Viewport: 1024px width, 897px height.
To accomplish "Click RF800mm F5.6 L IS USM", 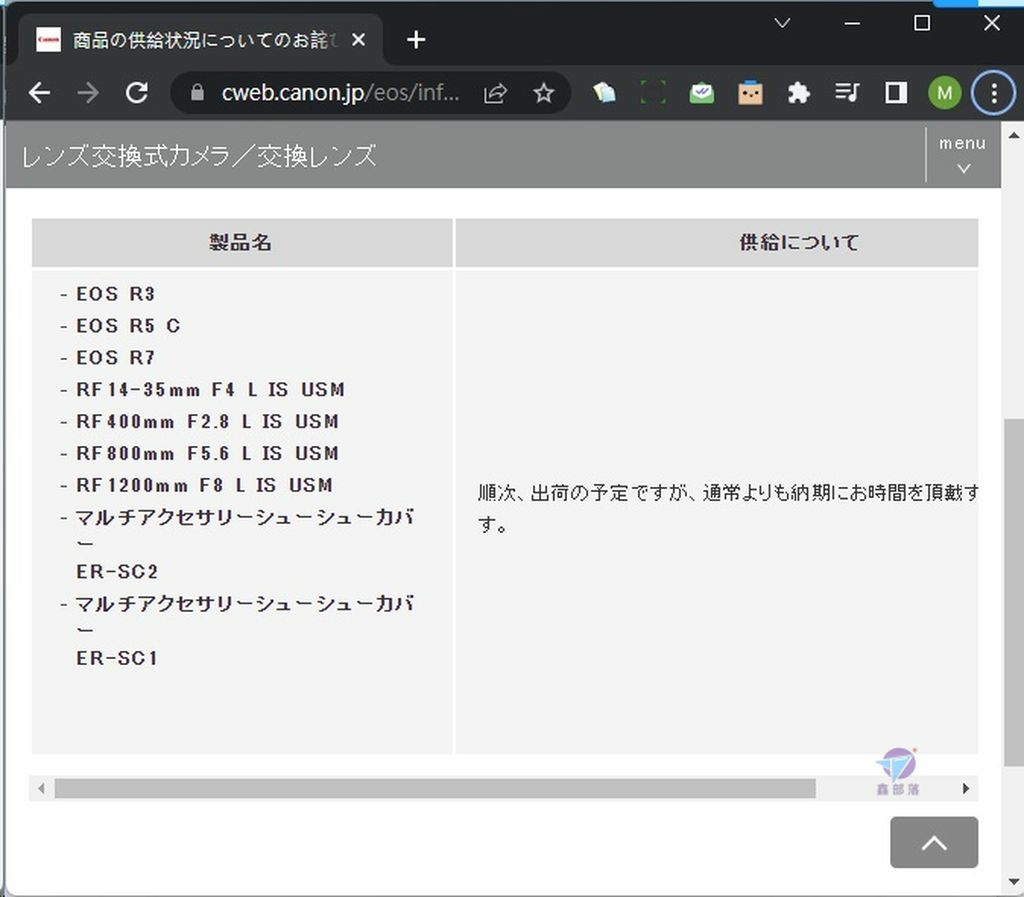I will point(208,454).
